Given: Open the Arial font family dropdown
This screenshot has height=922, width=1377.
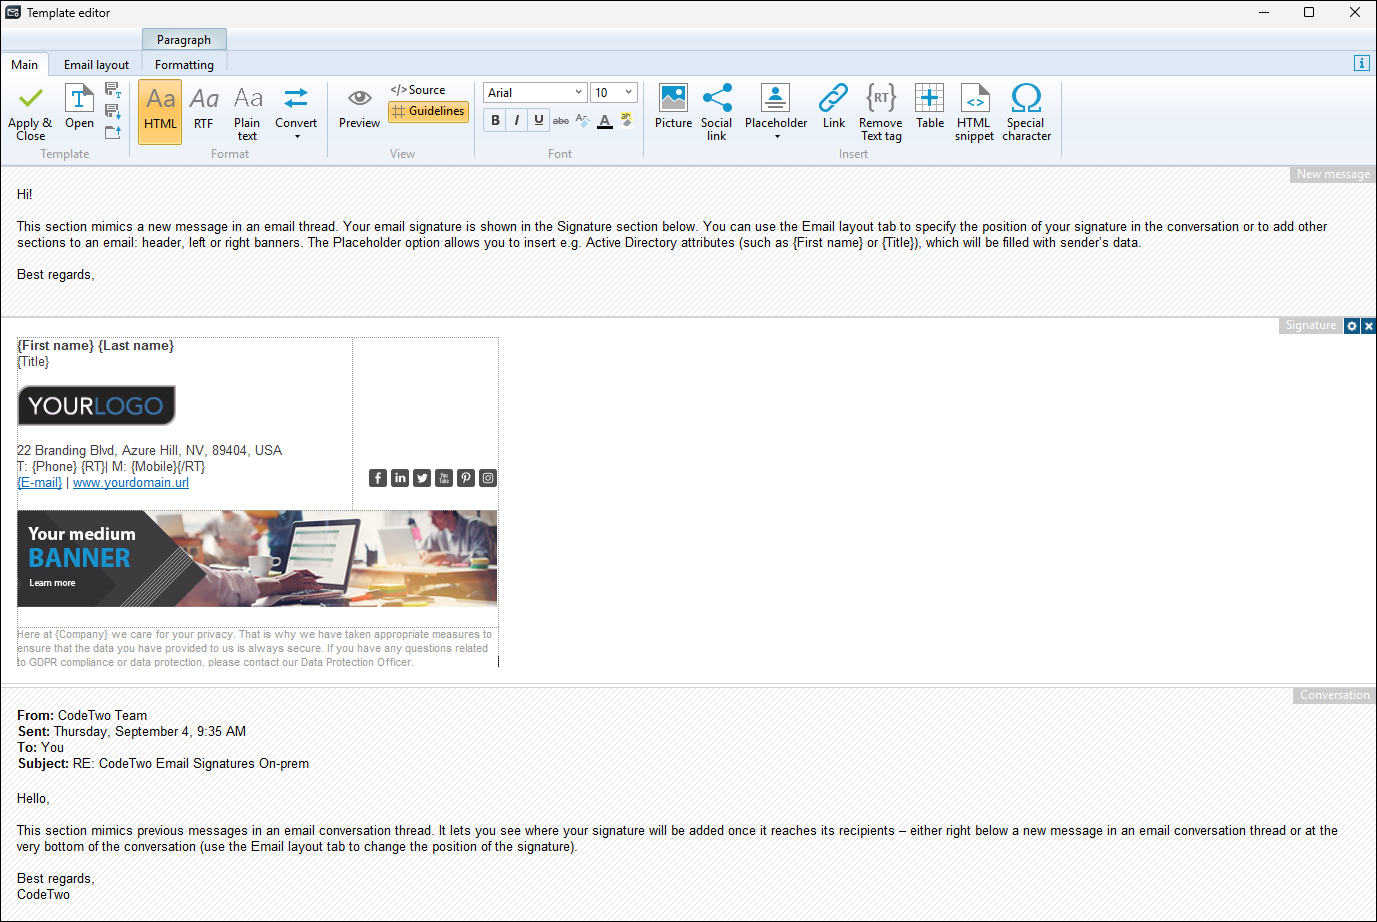Looking at the screenshot, I should point(578,92).
